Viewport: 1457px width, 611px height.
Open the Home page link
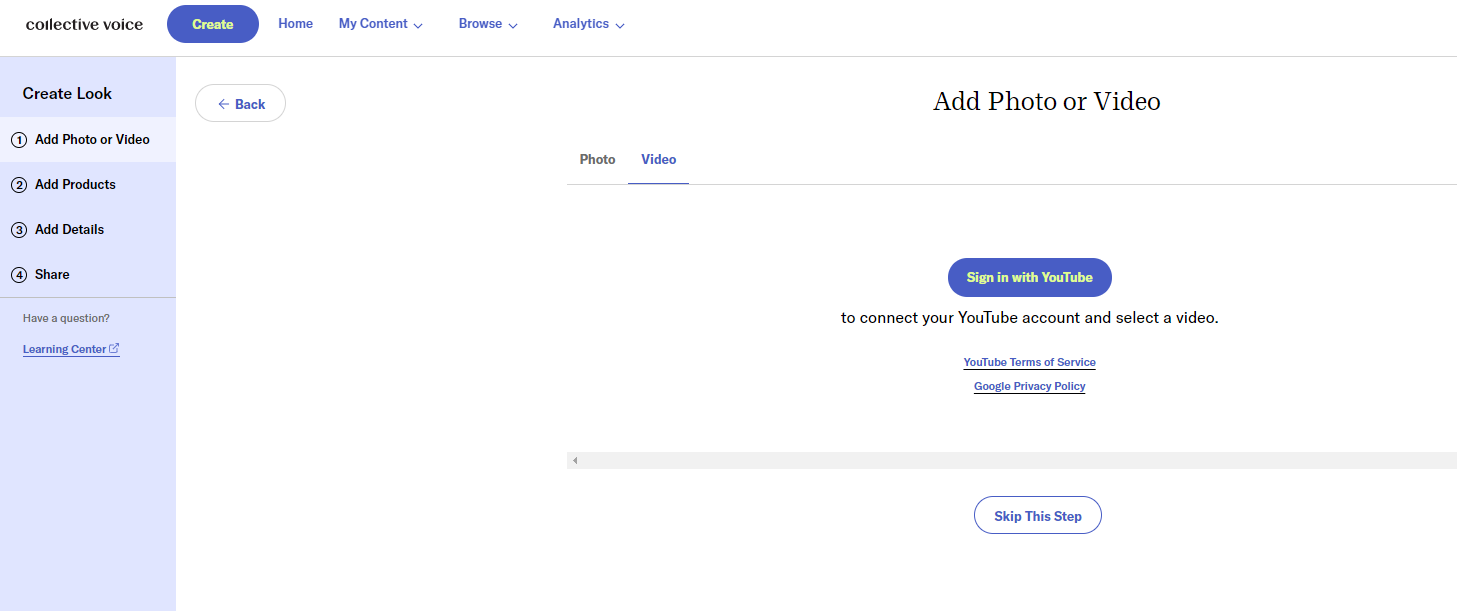click(296, 23)
